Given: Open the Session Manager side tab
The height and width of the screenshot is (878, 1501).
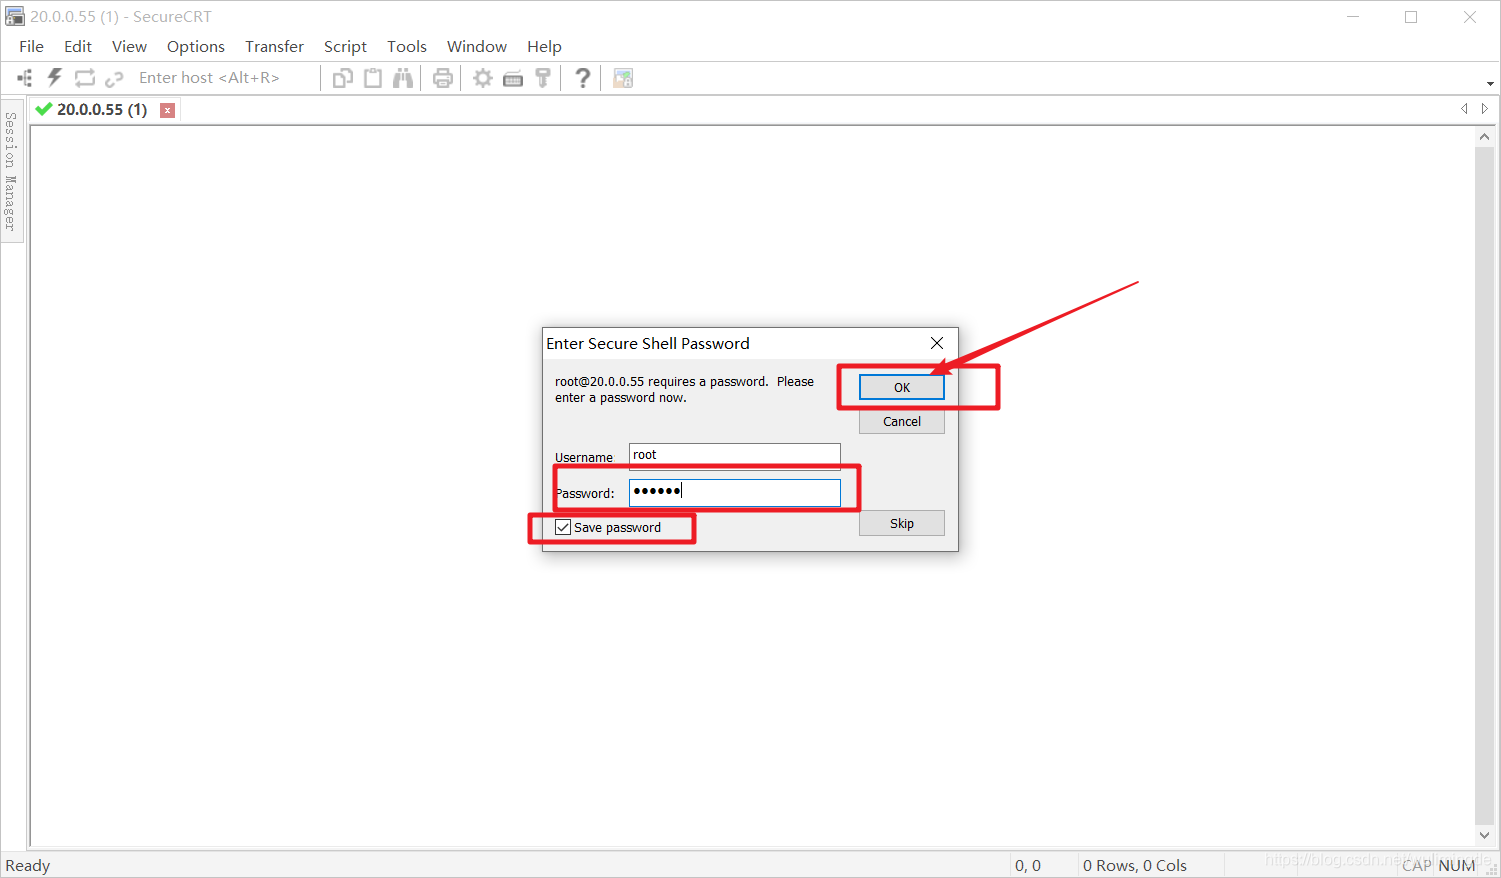Looking at the screenshot, I should (x=11, y=170).
